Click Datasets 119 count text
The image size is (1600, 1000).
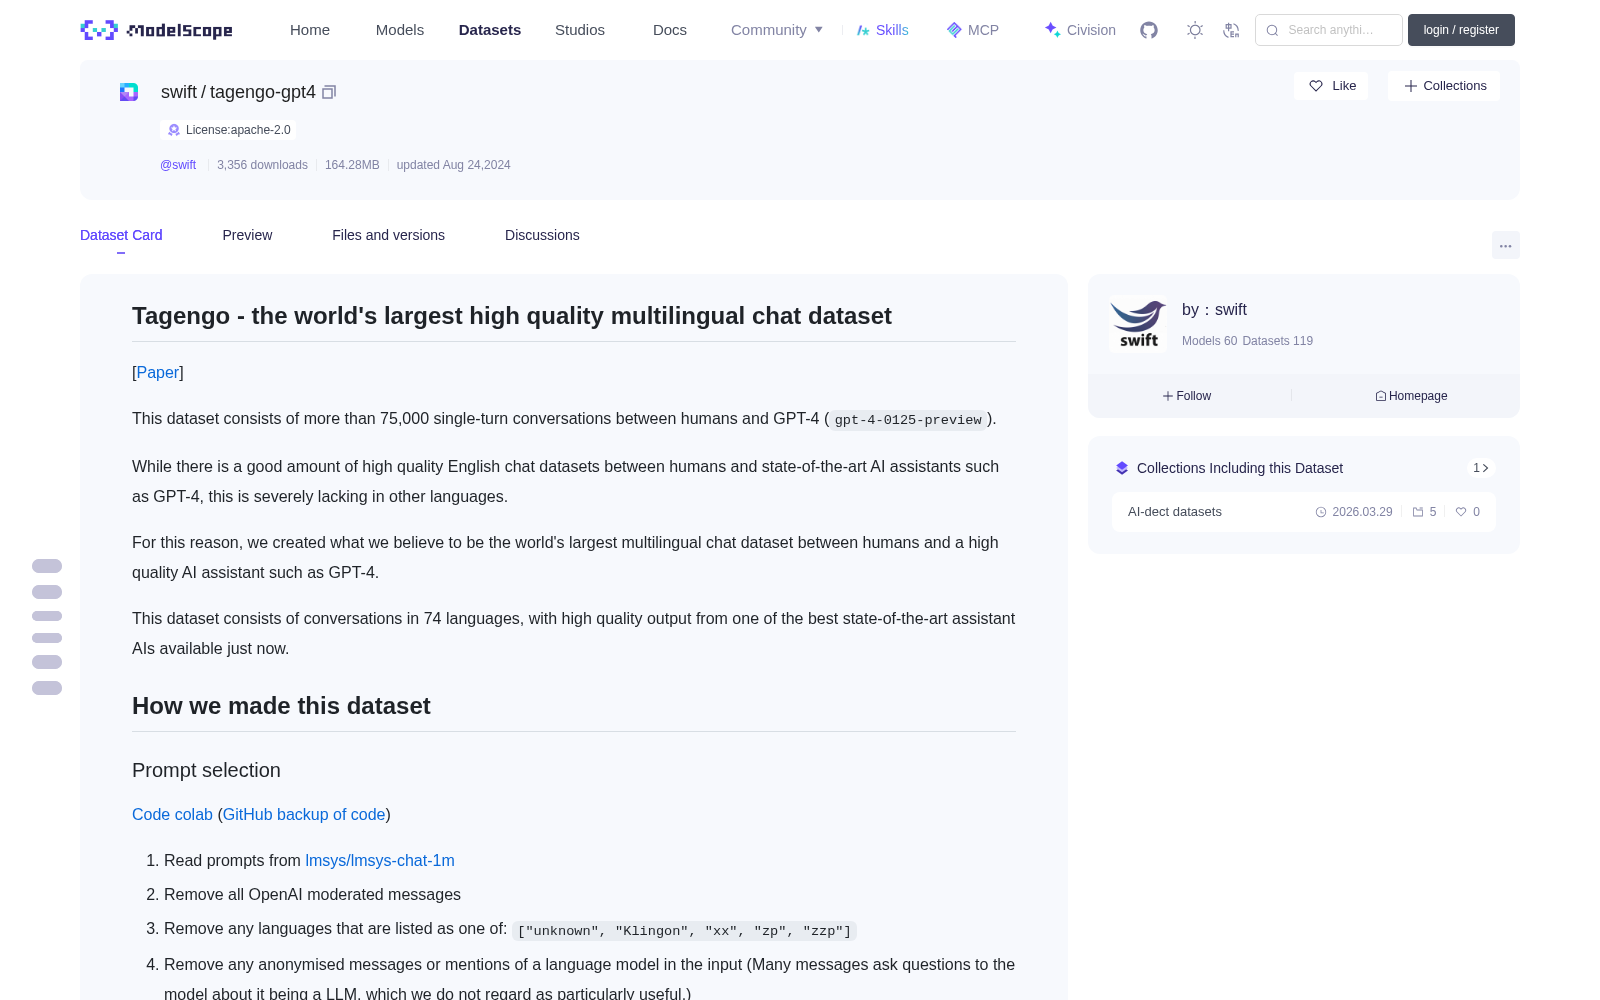1277,341
